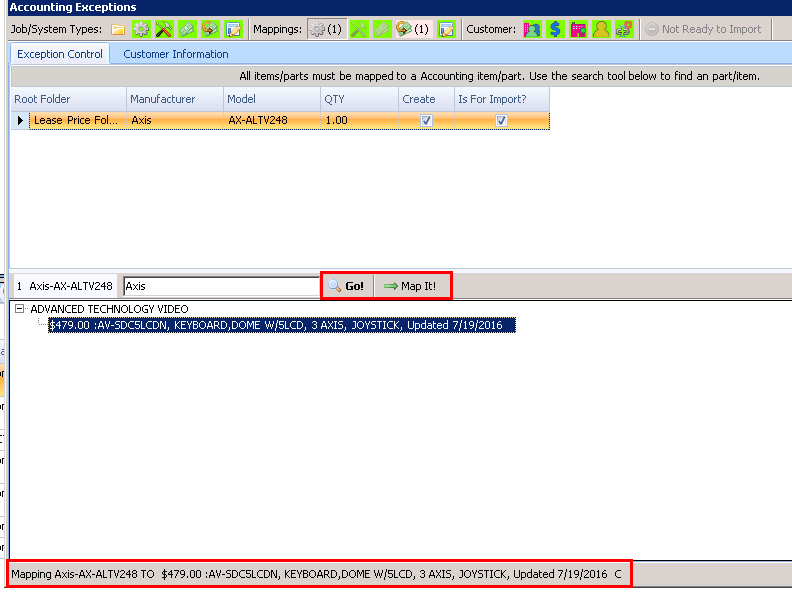Click the folder icon under Job/System Types
792x593 pixels.
[118, 29]
